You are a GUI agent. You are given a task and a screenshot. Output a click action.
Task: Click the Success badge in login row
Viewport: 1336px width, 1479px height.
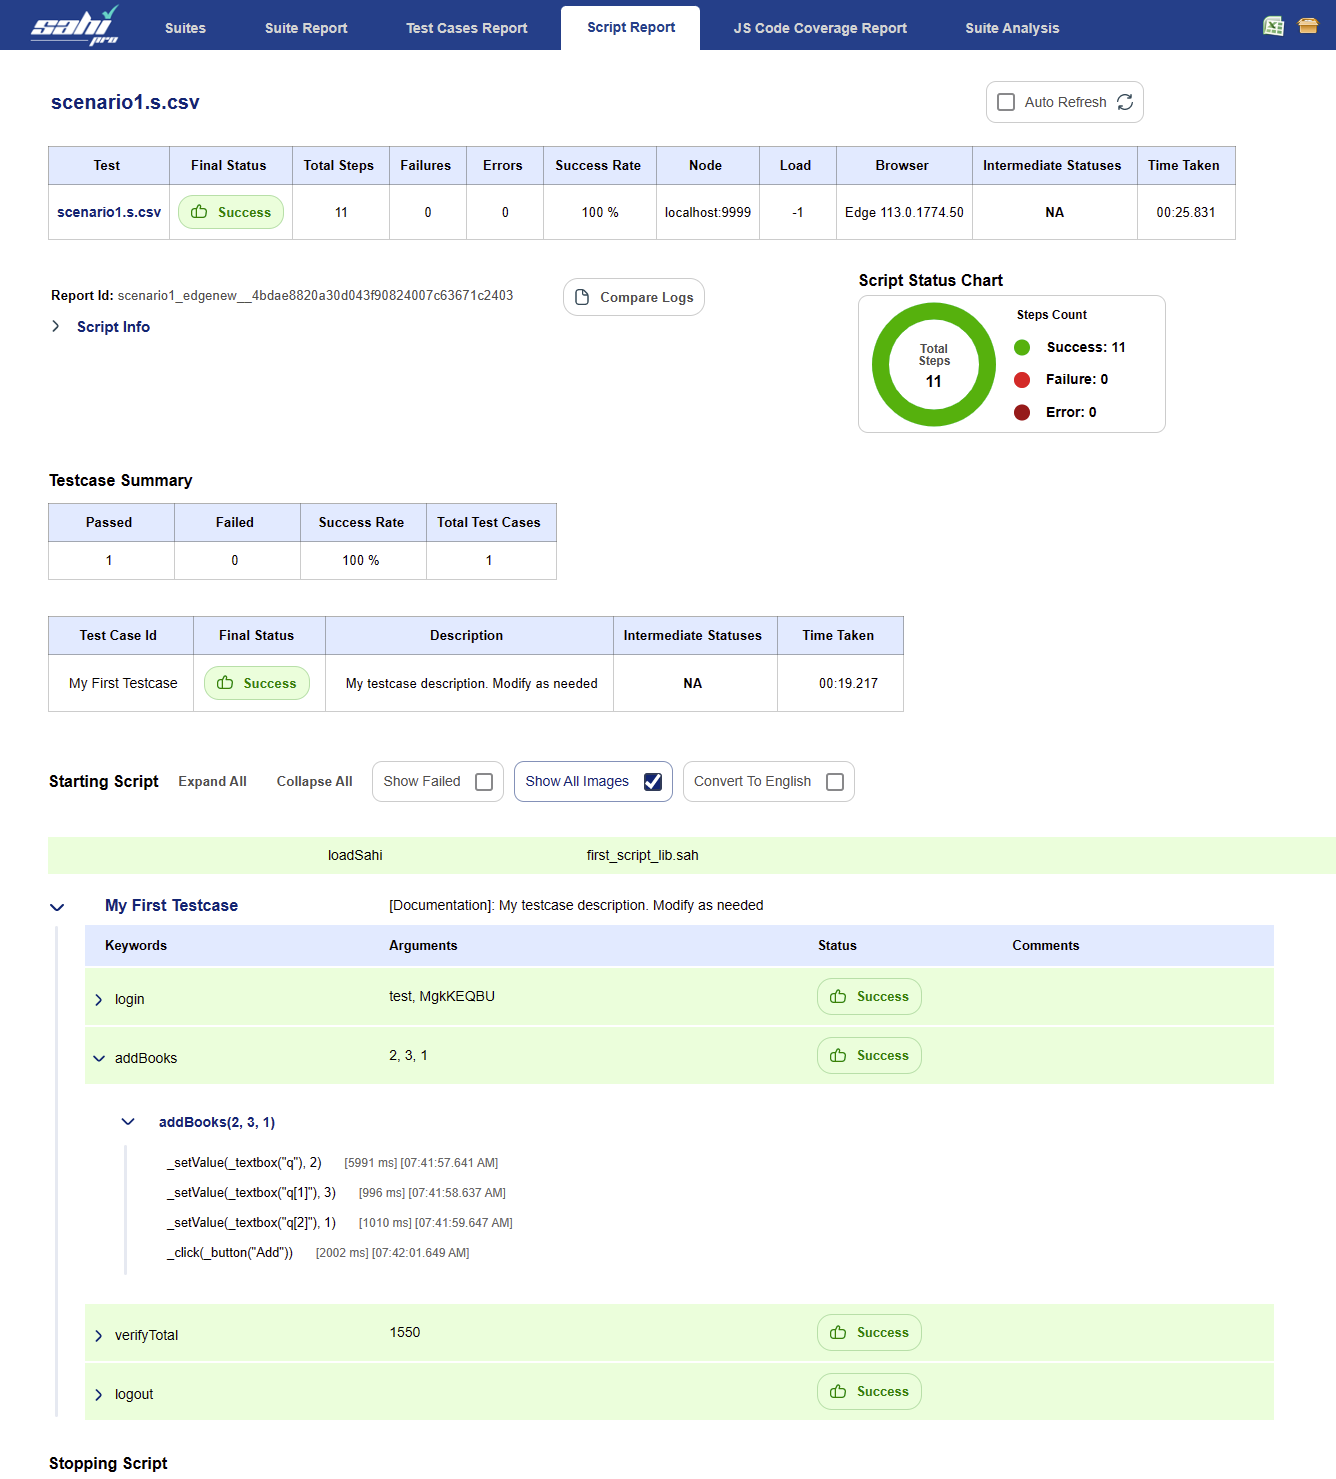[869, 997]
